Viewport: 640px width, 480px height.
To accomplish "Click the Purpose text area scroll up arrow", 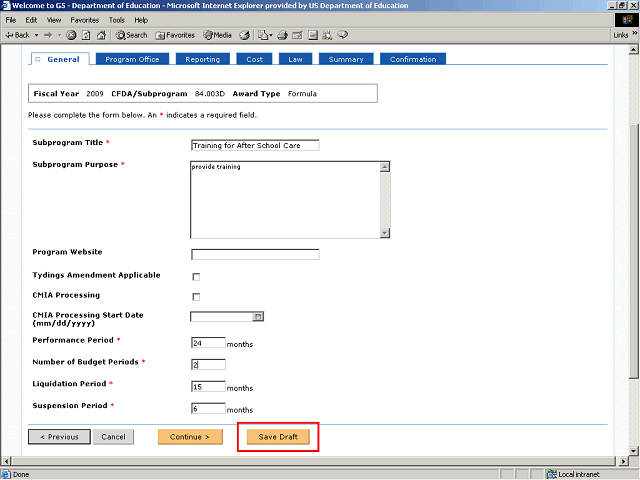I will pyautogui.click(x=384, y=167).
